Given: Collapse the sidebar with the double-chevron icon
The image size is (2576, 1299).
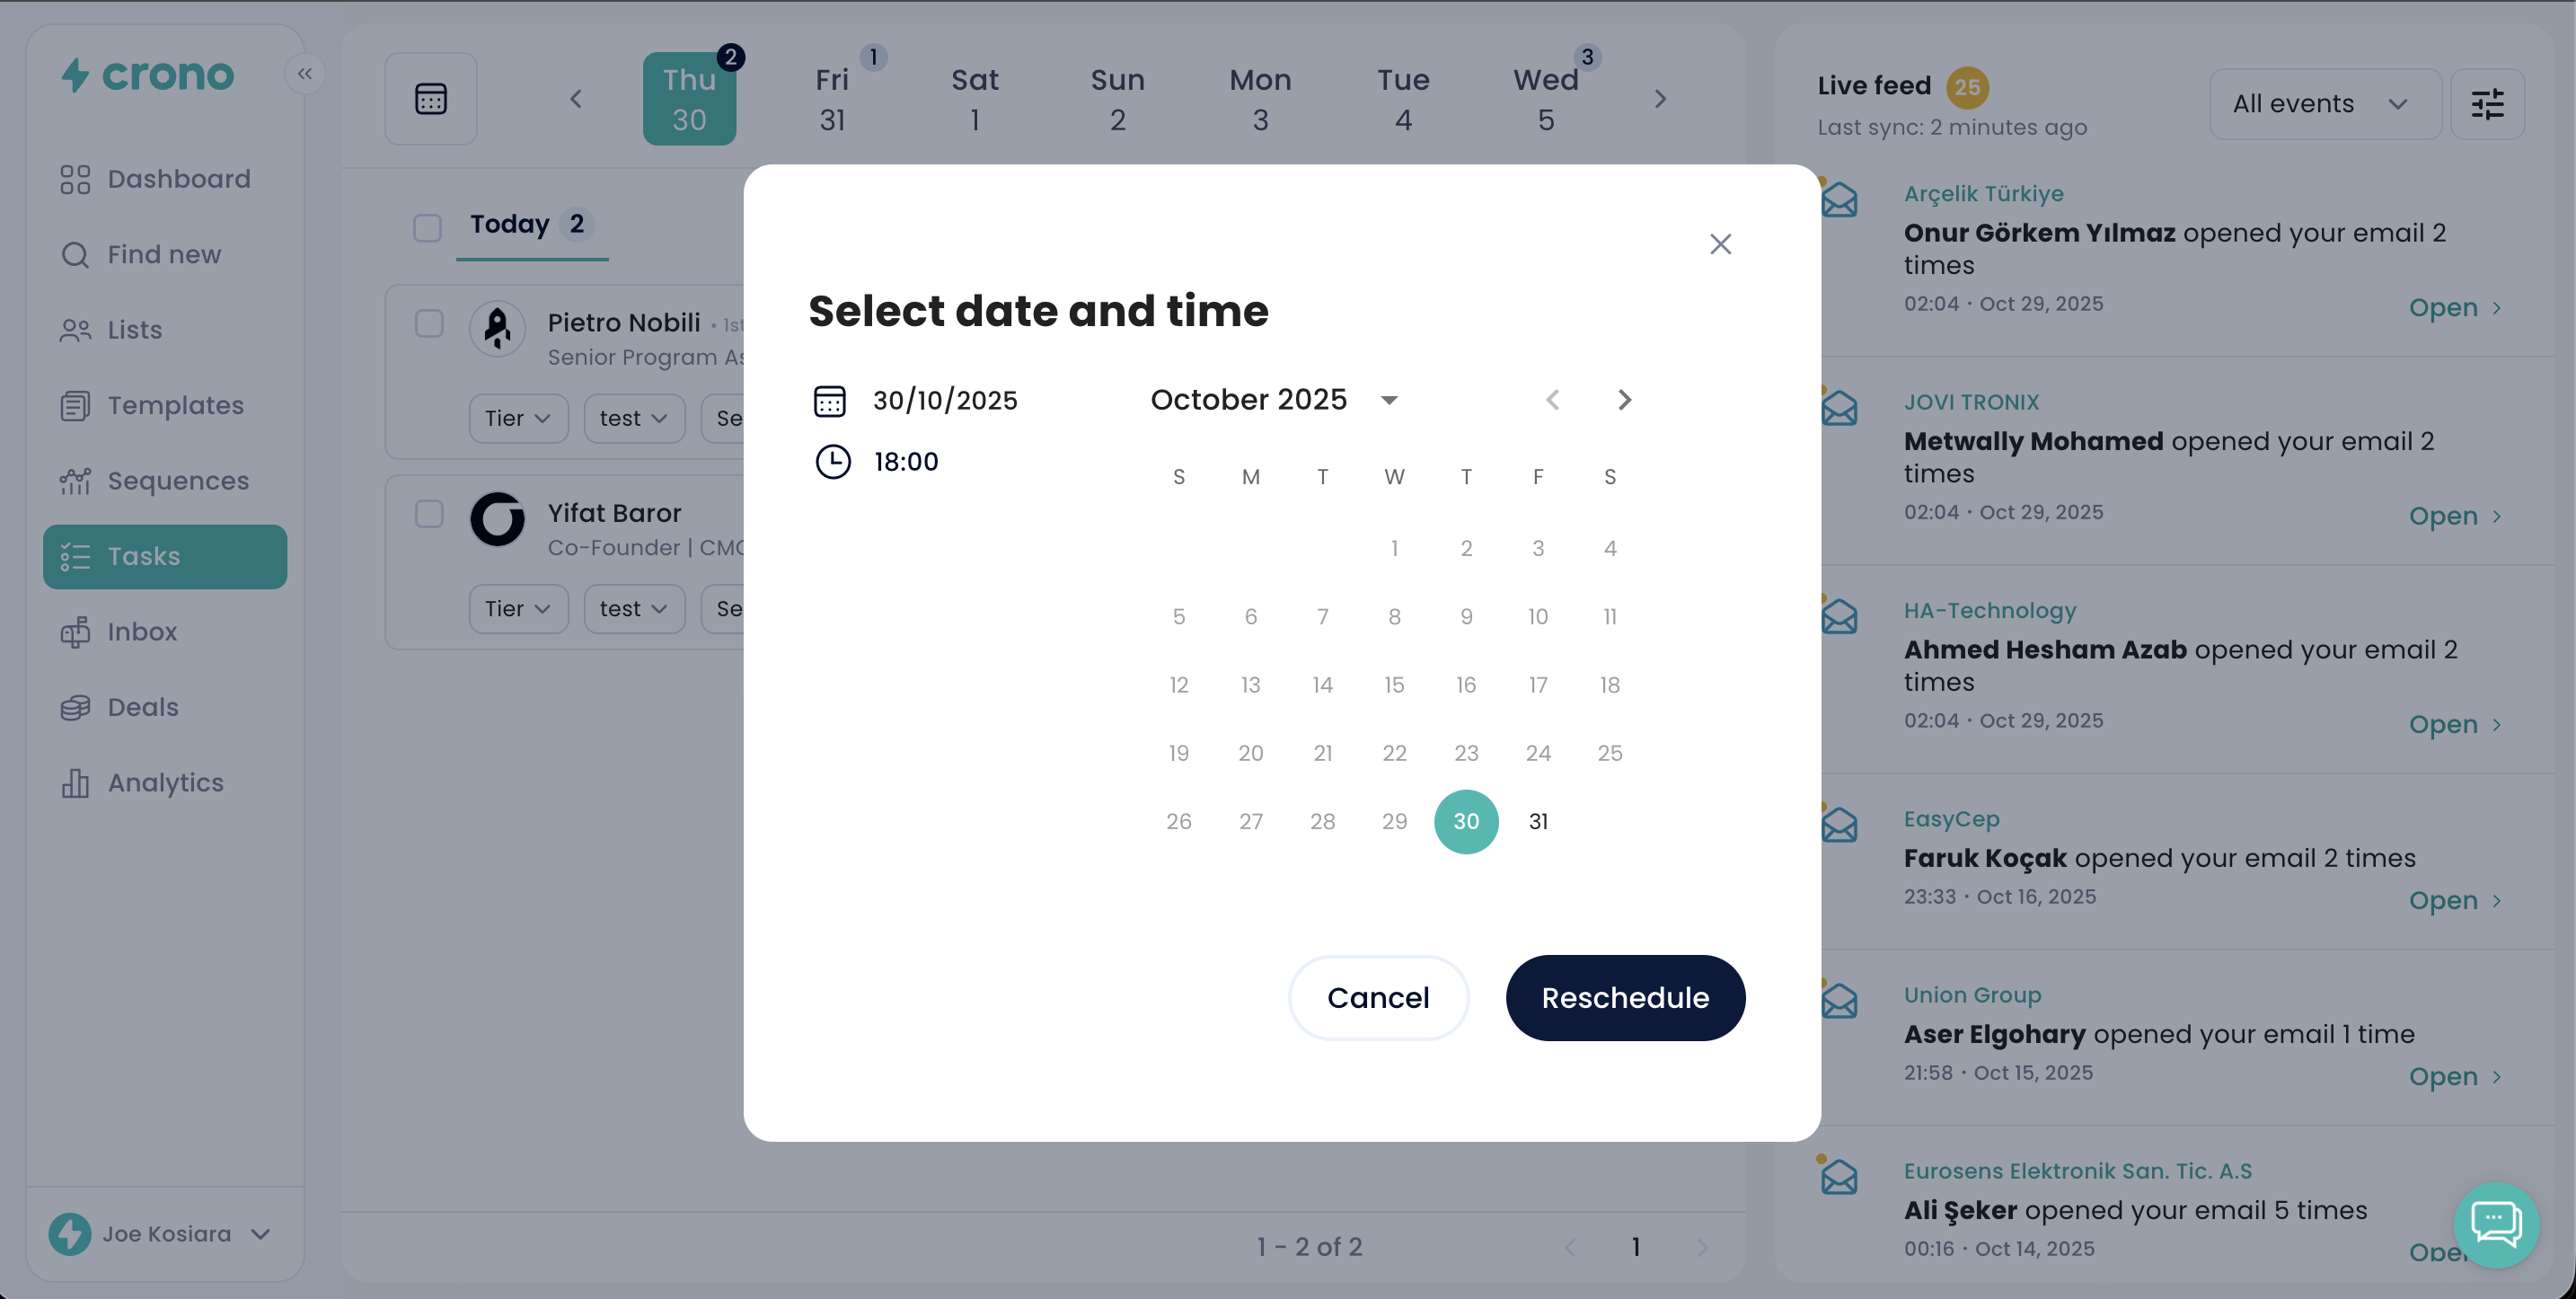Looking at the screenshot, I should (x=305, y=74).
